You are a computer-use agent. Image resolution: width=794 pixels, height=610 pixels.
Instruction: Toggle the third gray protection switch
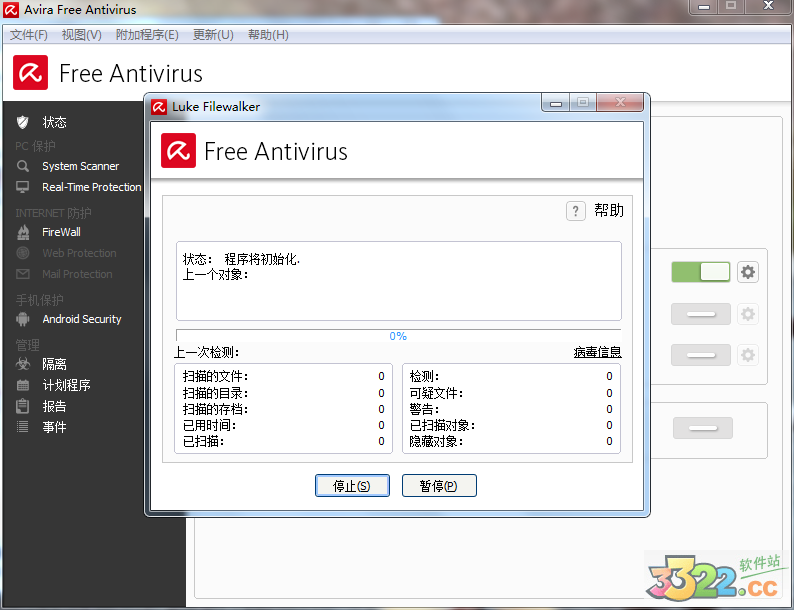click(701, 355)
